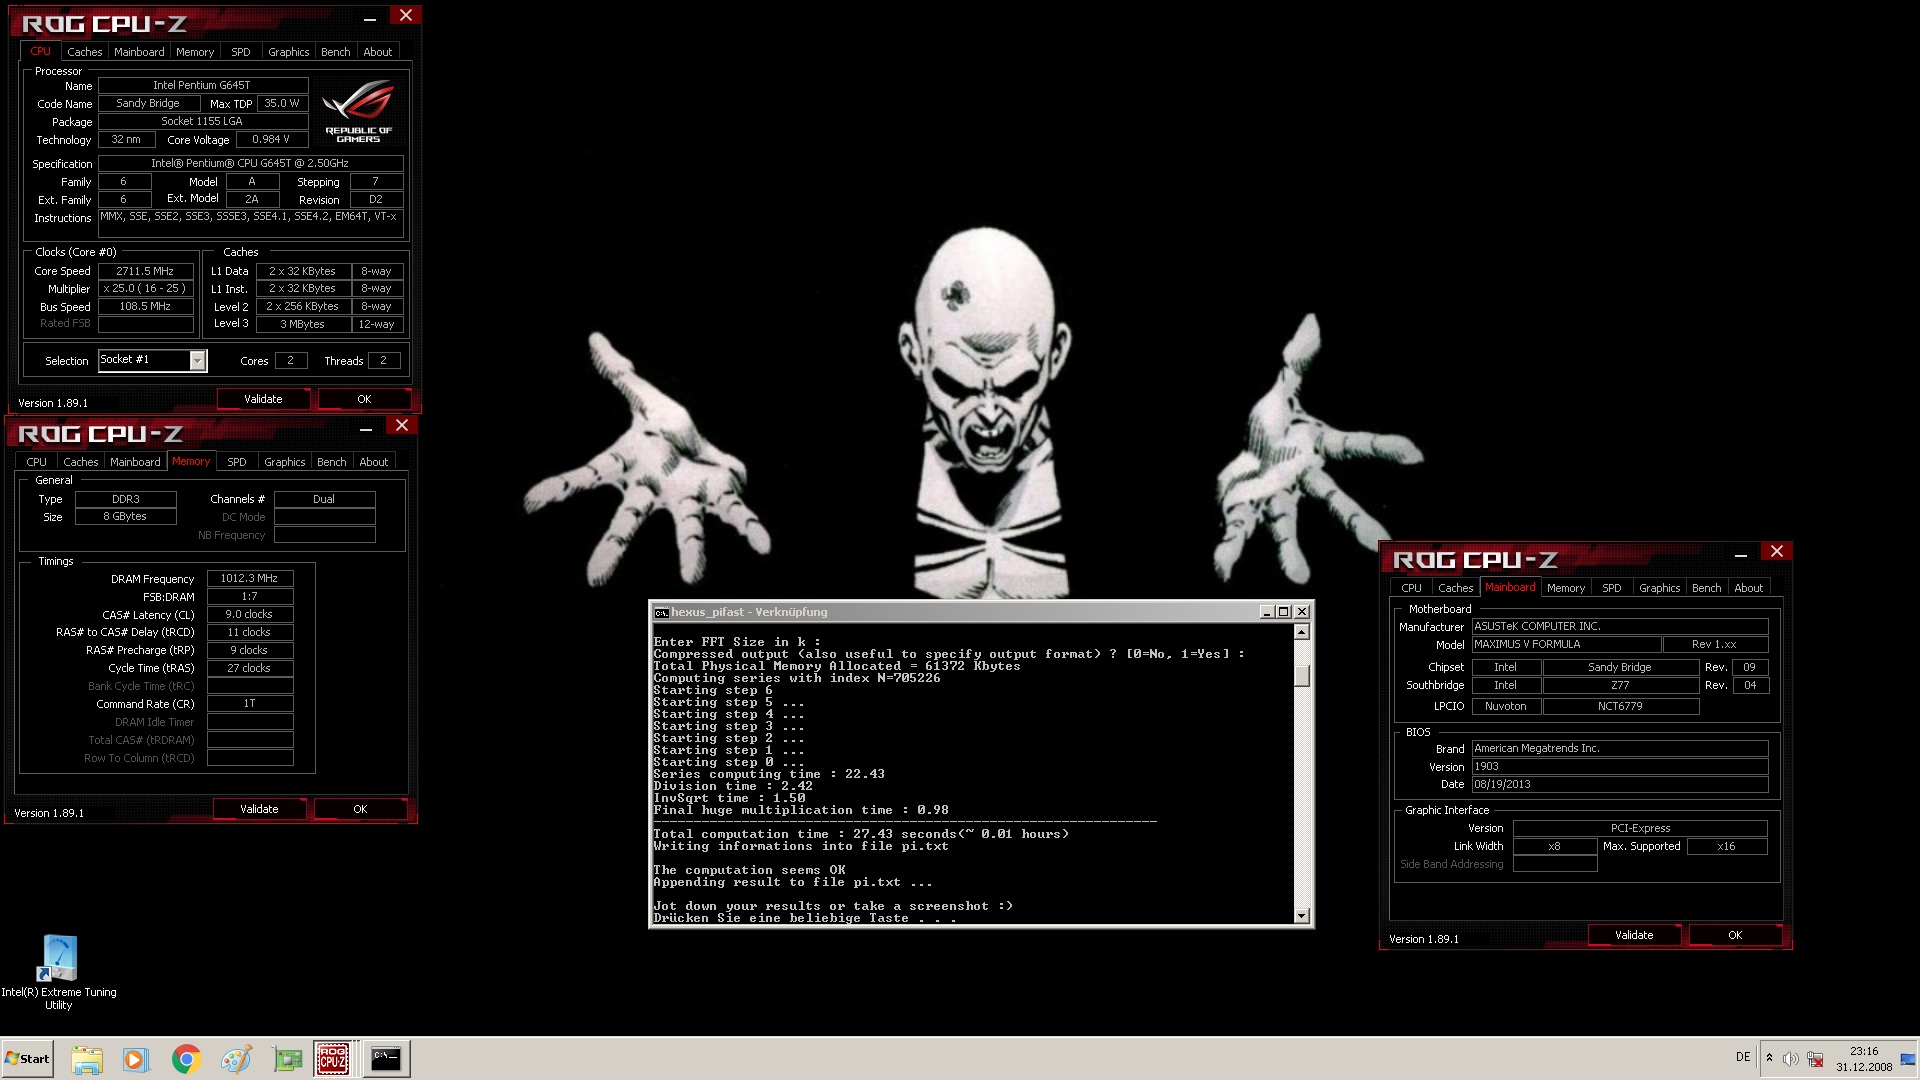Click the LPCIO NCT6779 field
The height and width of the screenshot is (1080, 1920).
click(1621, 706)
